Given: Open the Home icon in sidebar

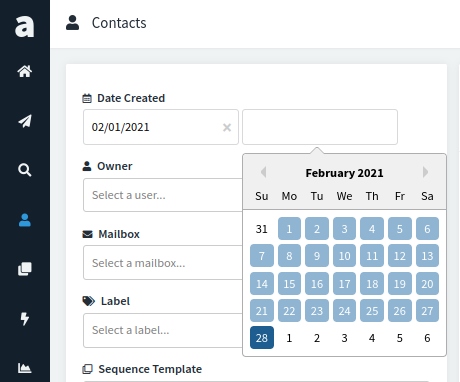Looking at the screenshot, I should (x=25, y=71).
